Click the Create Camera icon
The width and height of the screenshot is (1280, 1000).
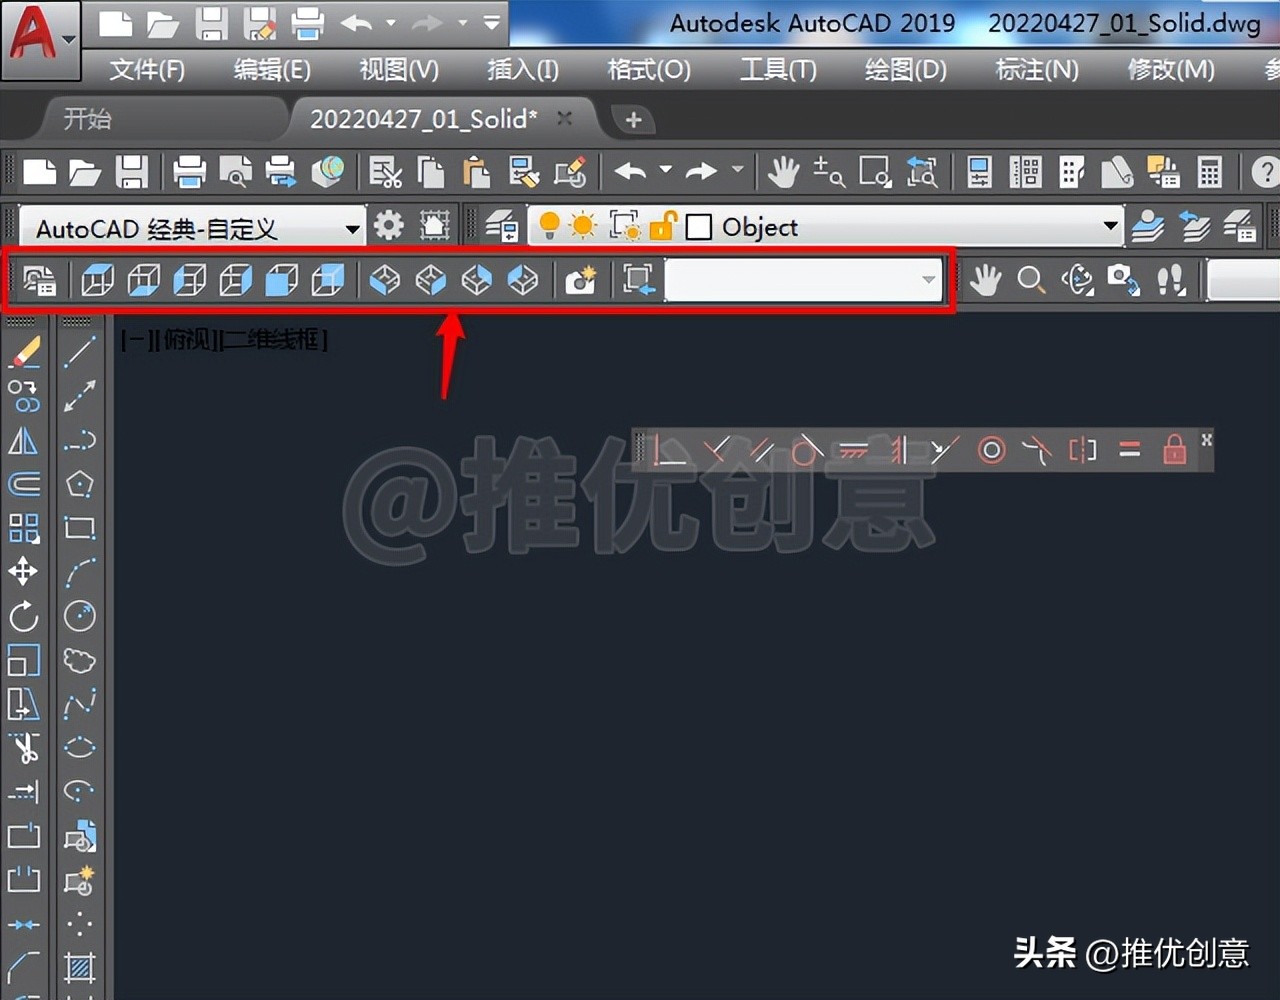click(581, 281)
